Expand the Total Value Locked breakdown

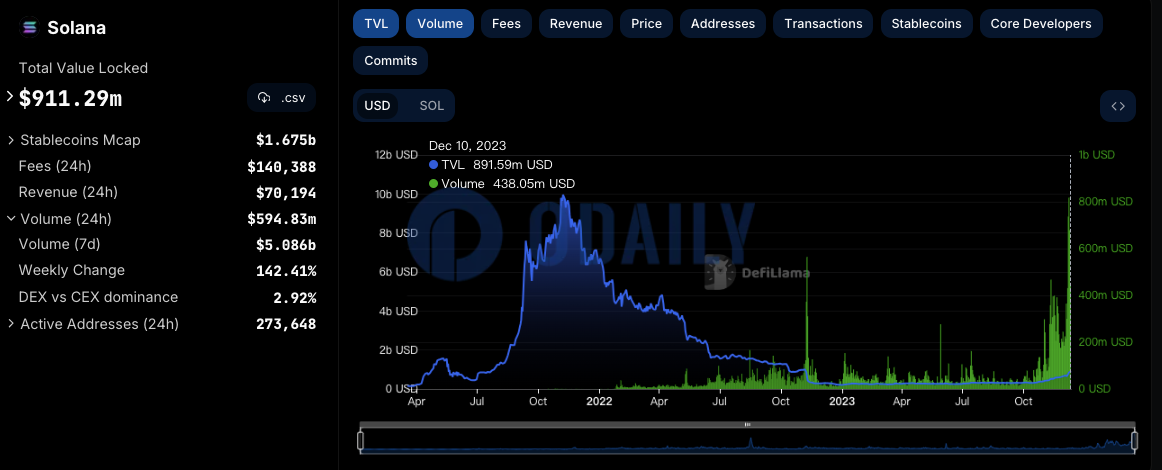(10, 96)
